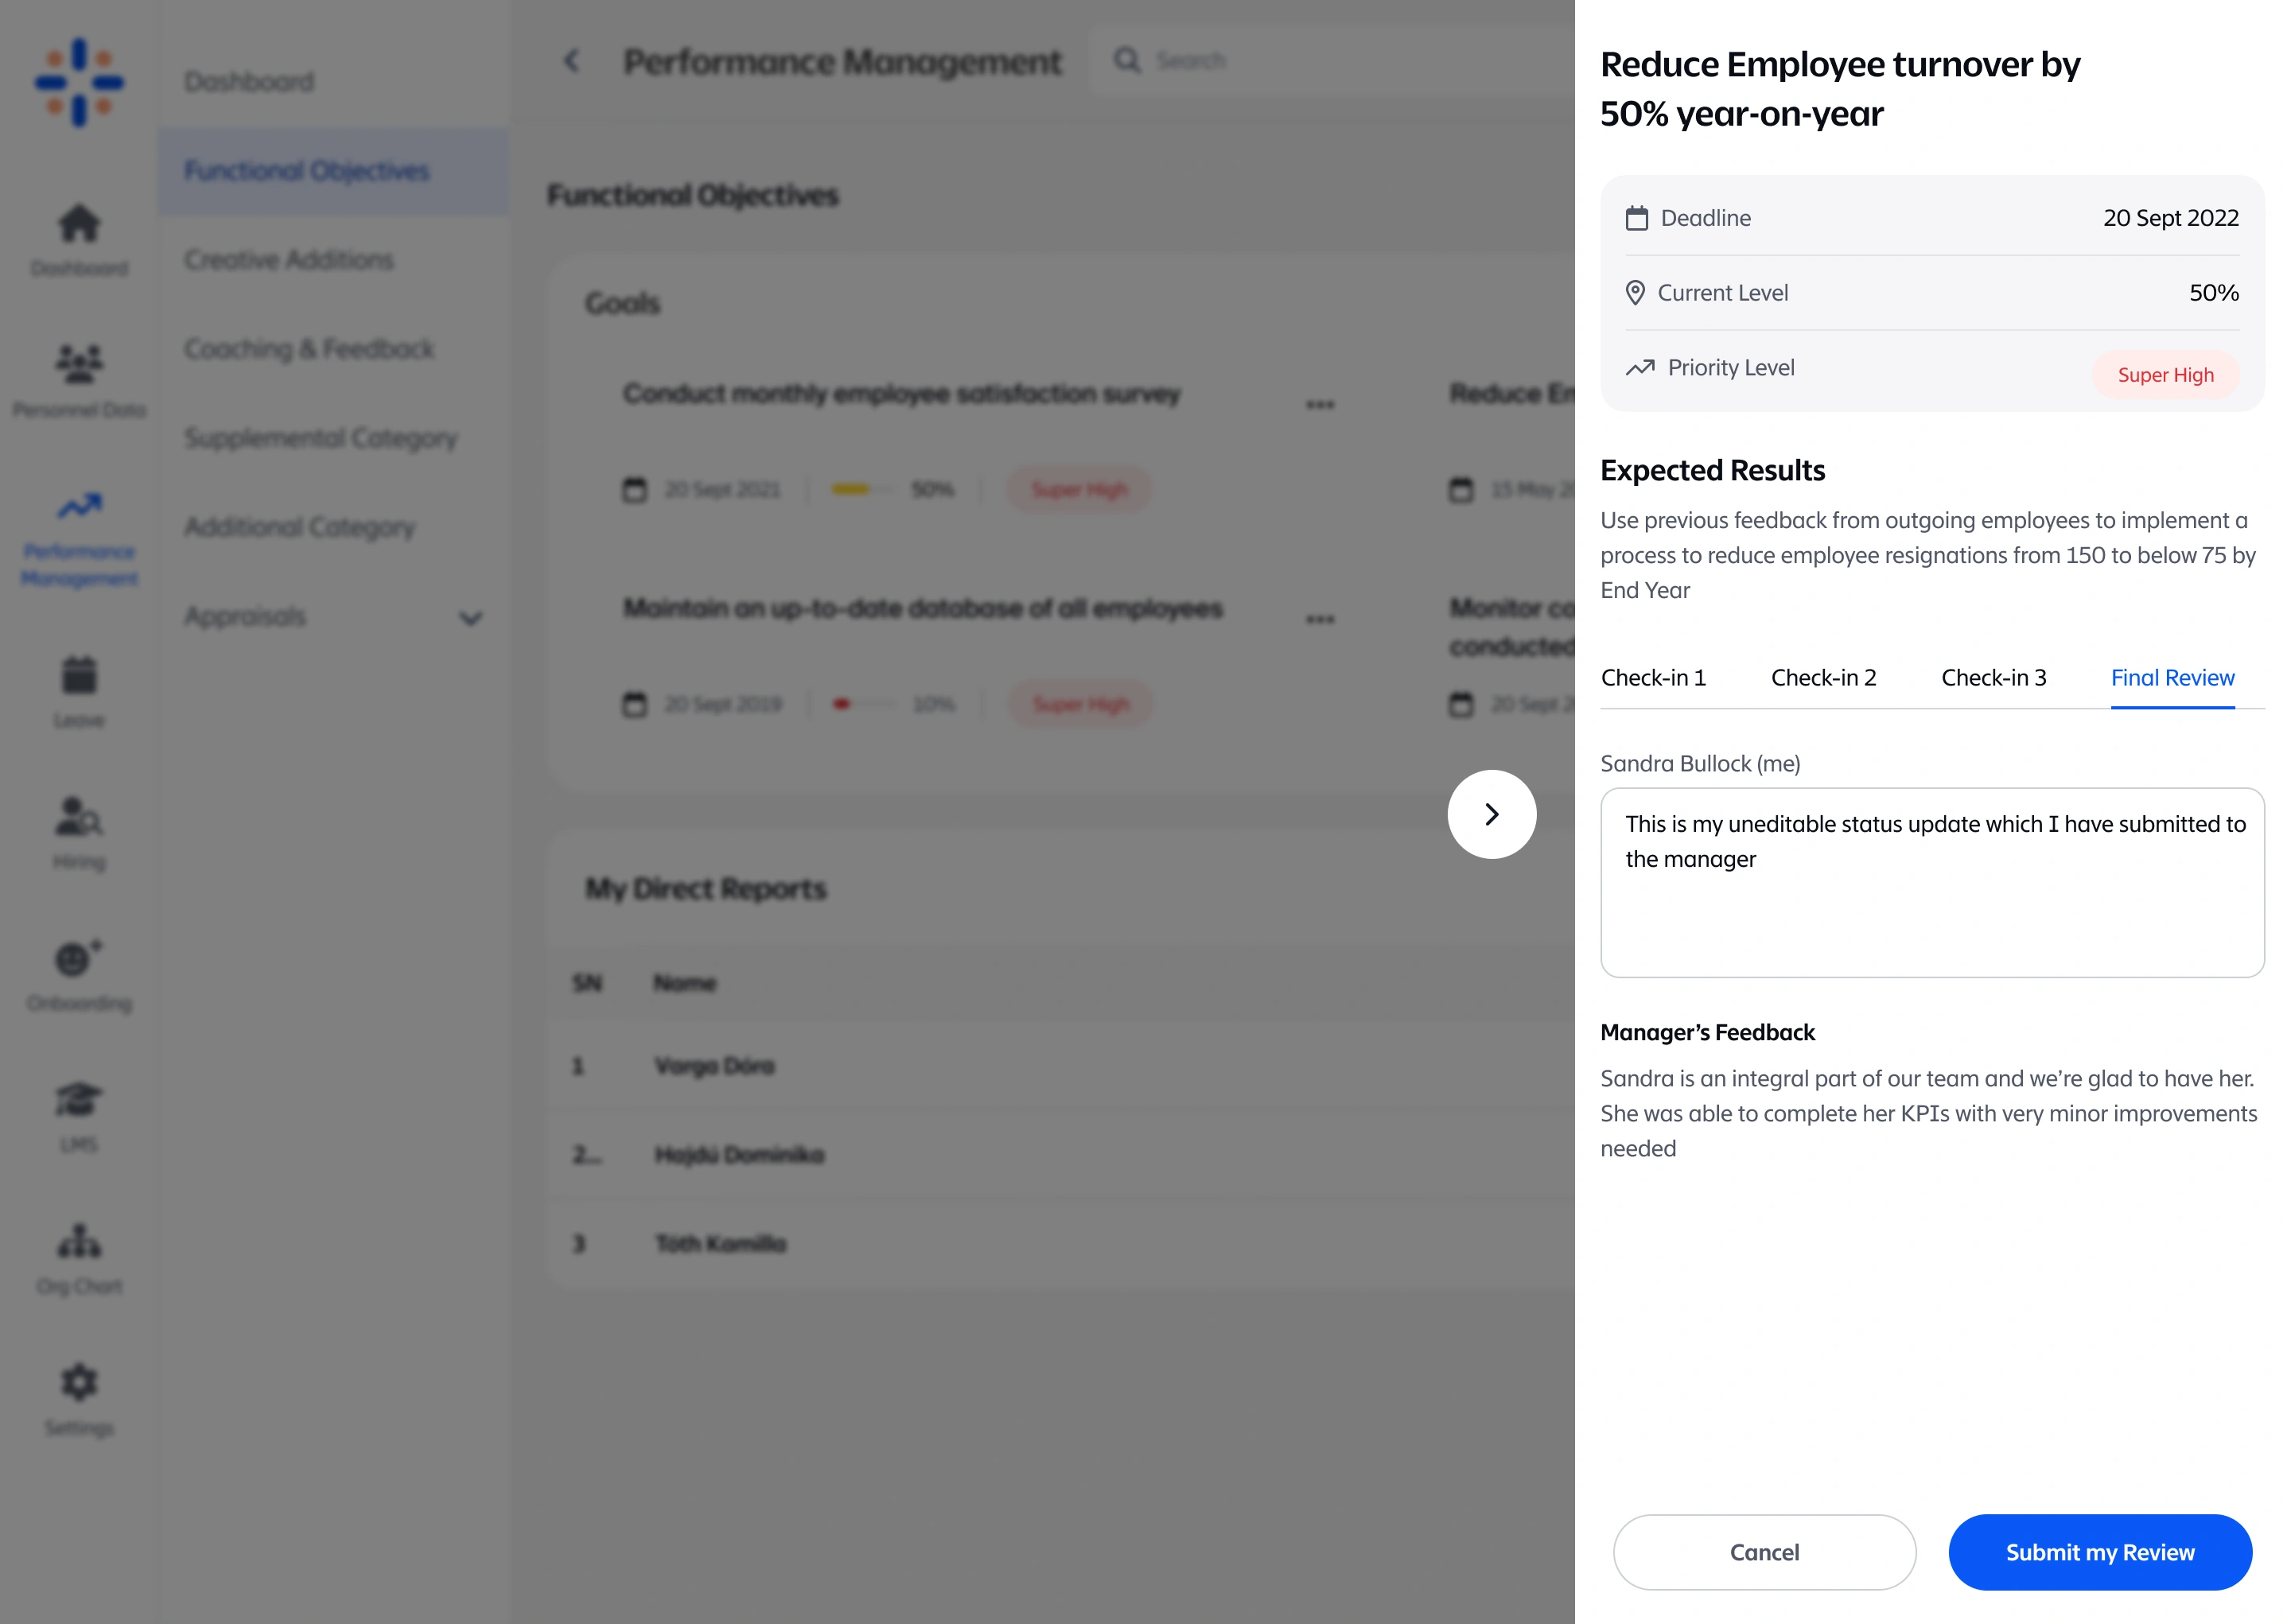Open the Hiring icon in sidebar
This screenshot has width=2291, height=1624.
(79, 817)
